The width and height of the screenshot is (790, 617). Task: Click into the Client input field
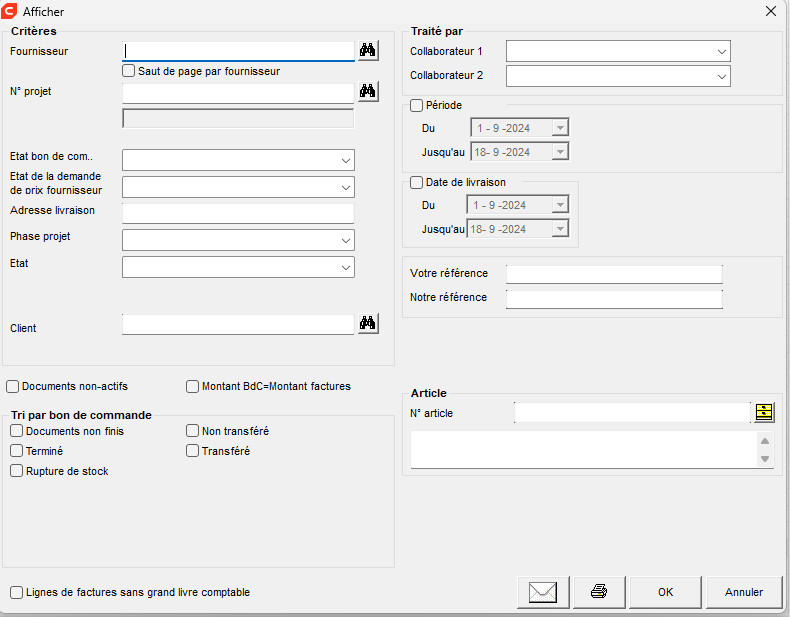238,324
